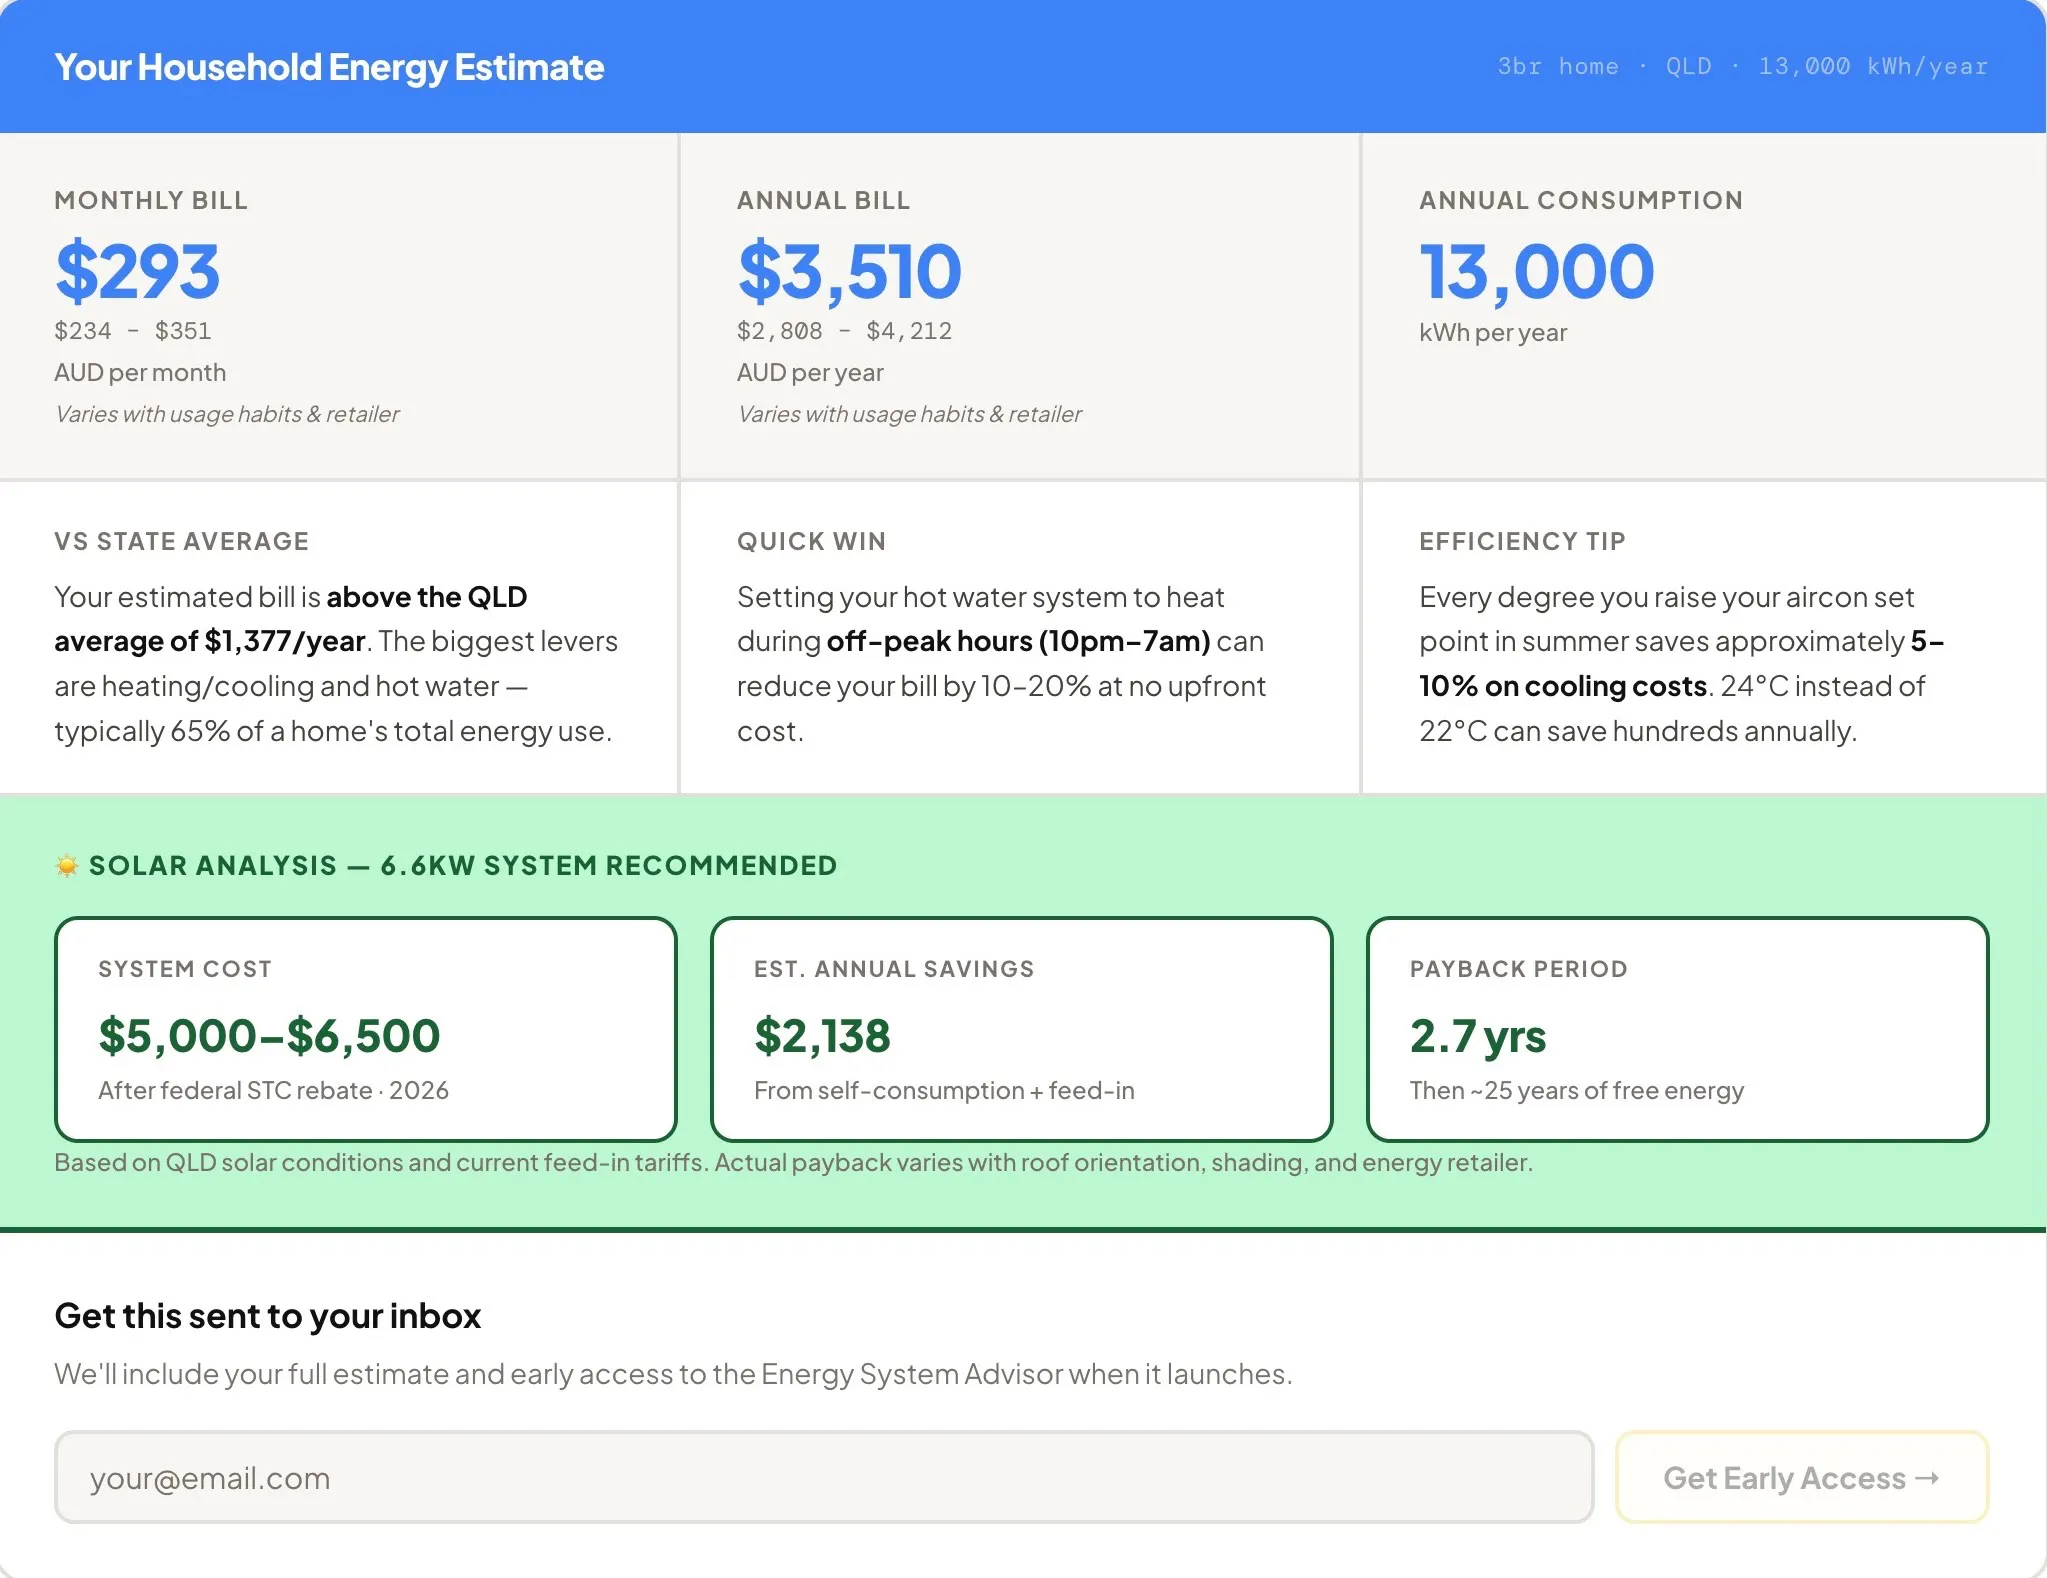Viewport: 2047px width, 1578px height.
Task: Click the 'Varies with usage' note under Monthly Bill
Action: click(x=227, y=414)
